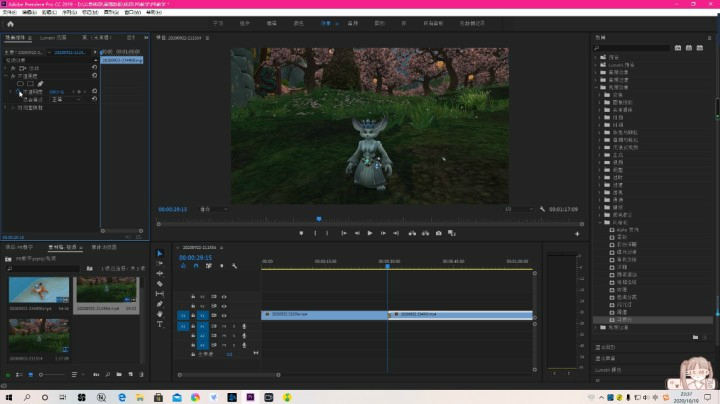Click Lift button in Program Monitor
720x404 pixels.
coord(412,233)
